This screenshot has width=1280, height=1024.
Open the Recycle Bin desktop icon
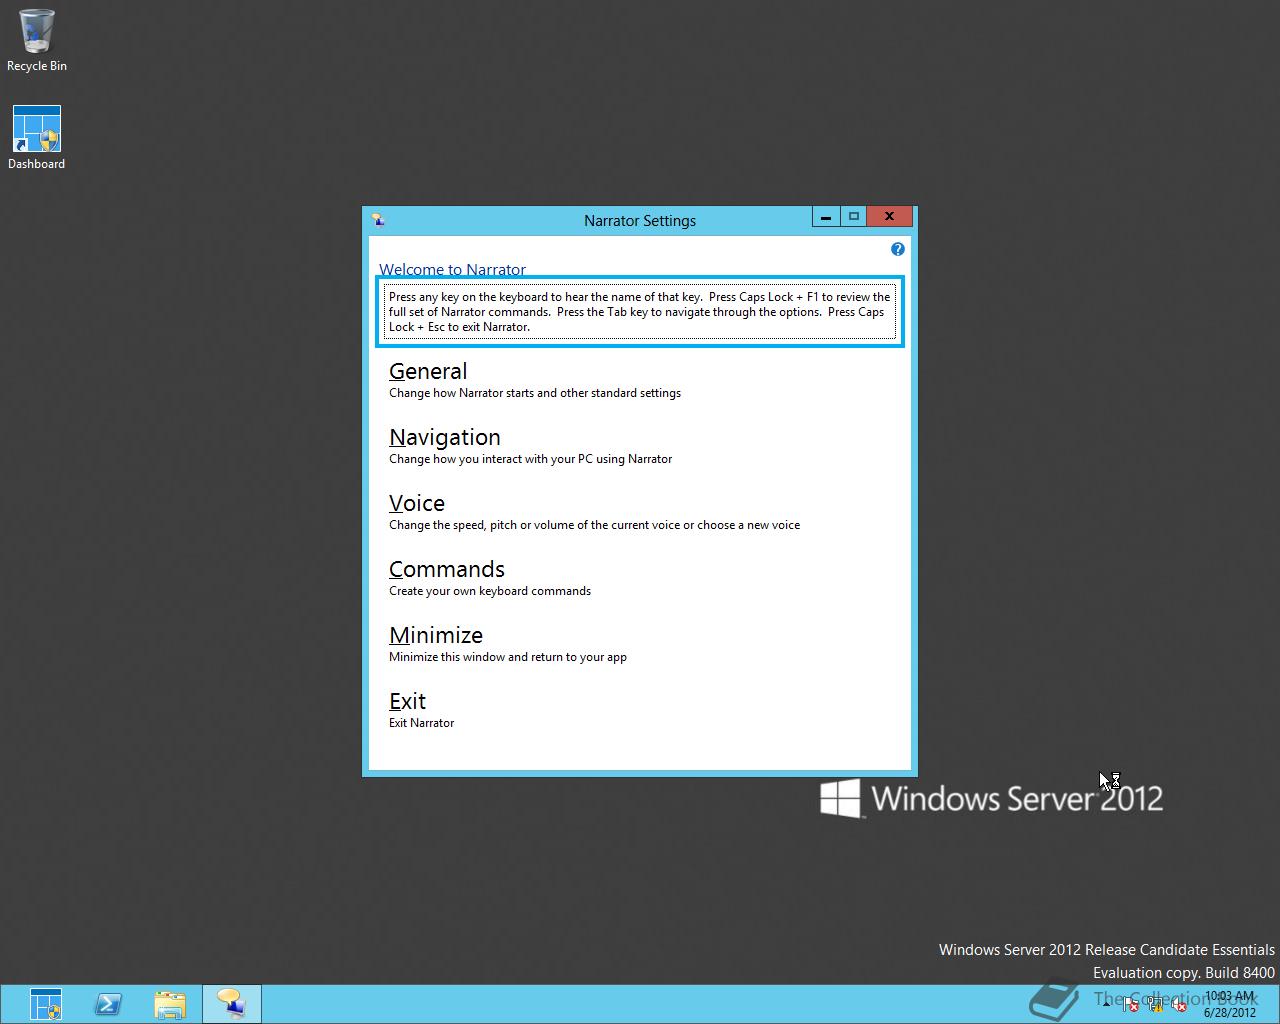(x=36, y=41)
